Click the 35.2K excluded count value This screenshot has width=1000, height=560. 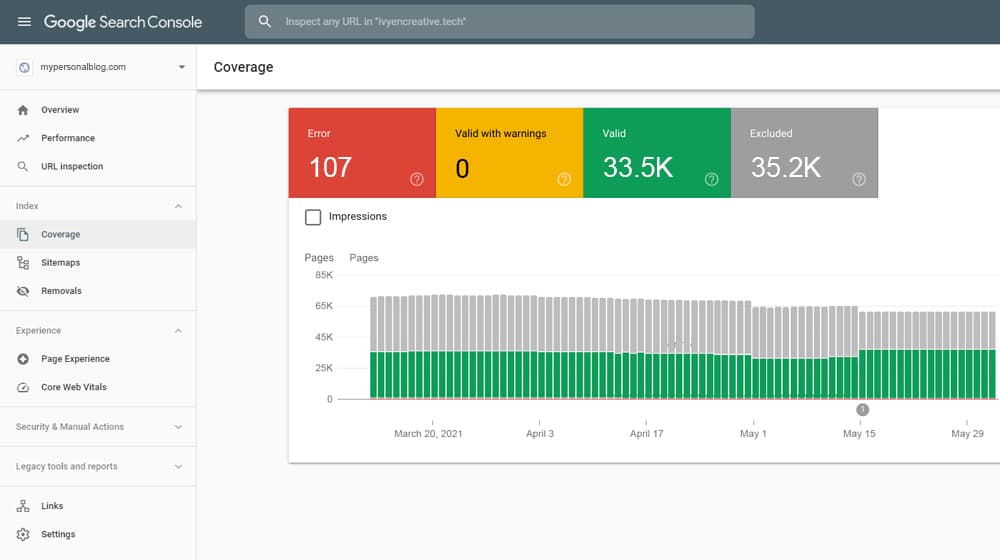(x=786, y=168)
